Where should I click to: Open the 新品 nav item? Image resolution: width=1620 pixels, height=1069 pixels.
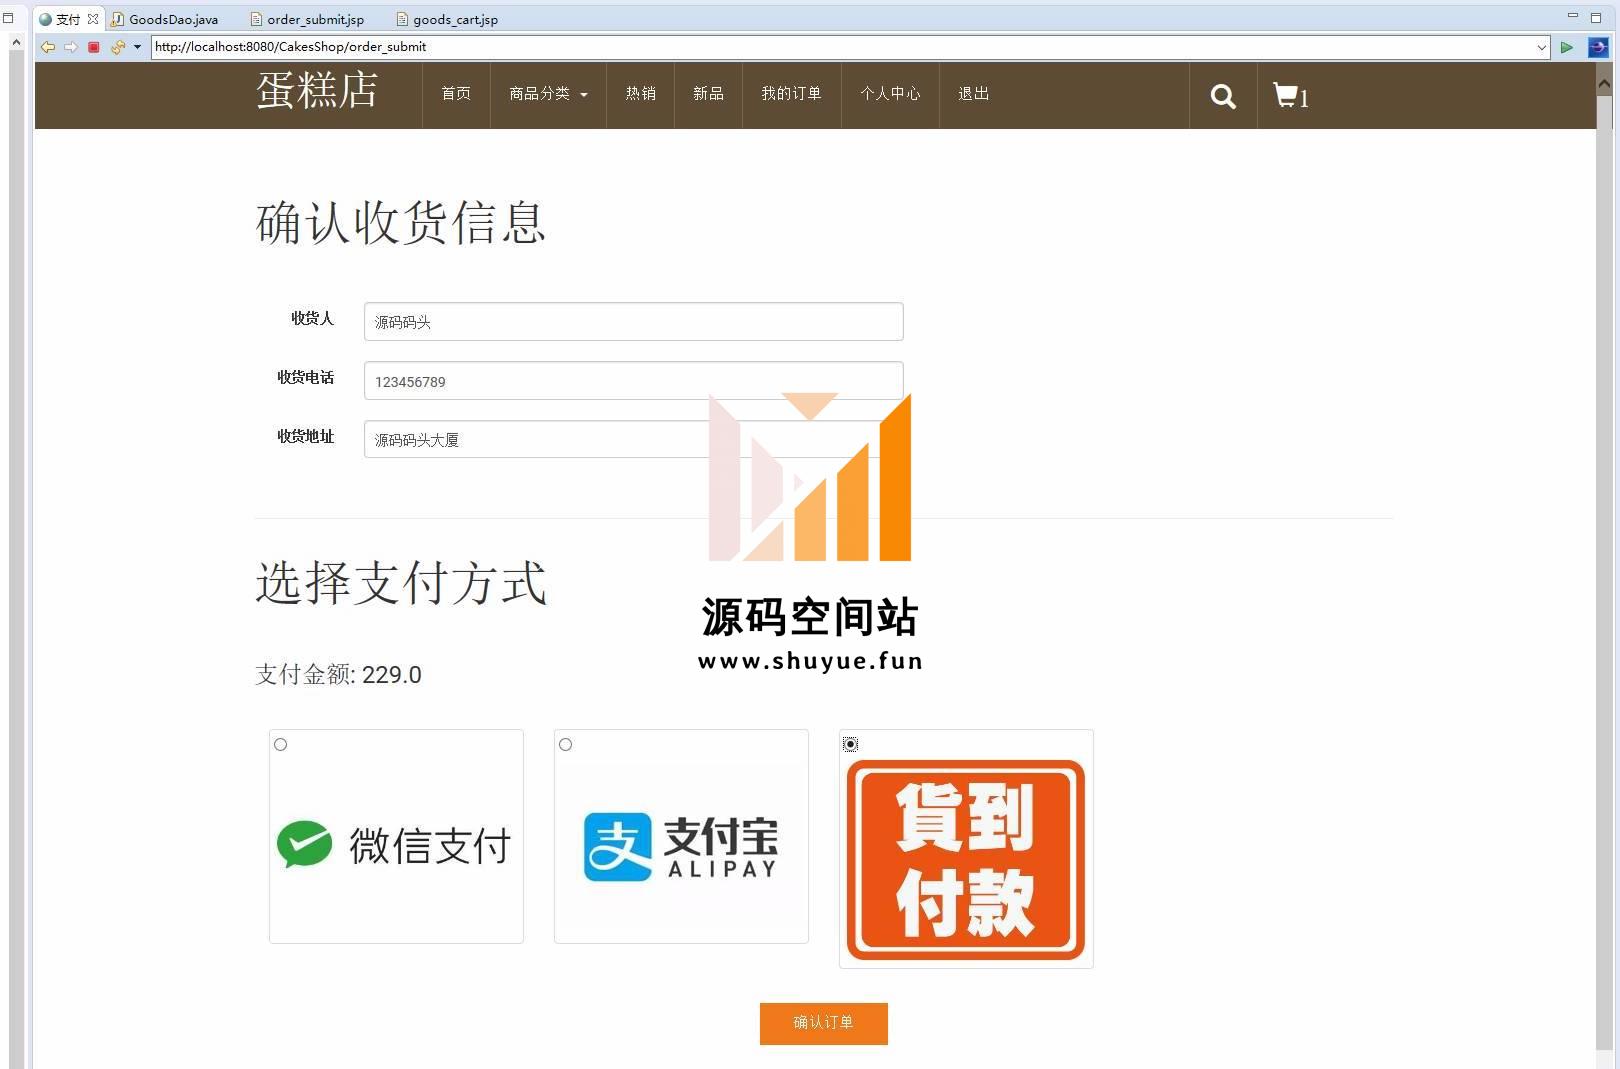tap(708, 93)
